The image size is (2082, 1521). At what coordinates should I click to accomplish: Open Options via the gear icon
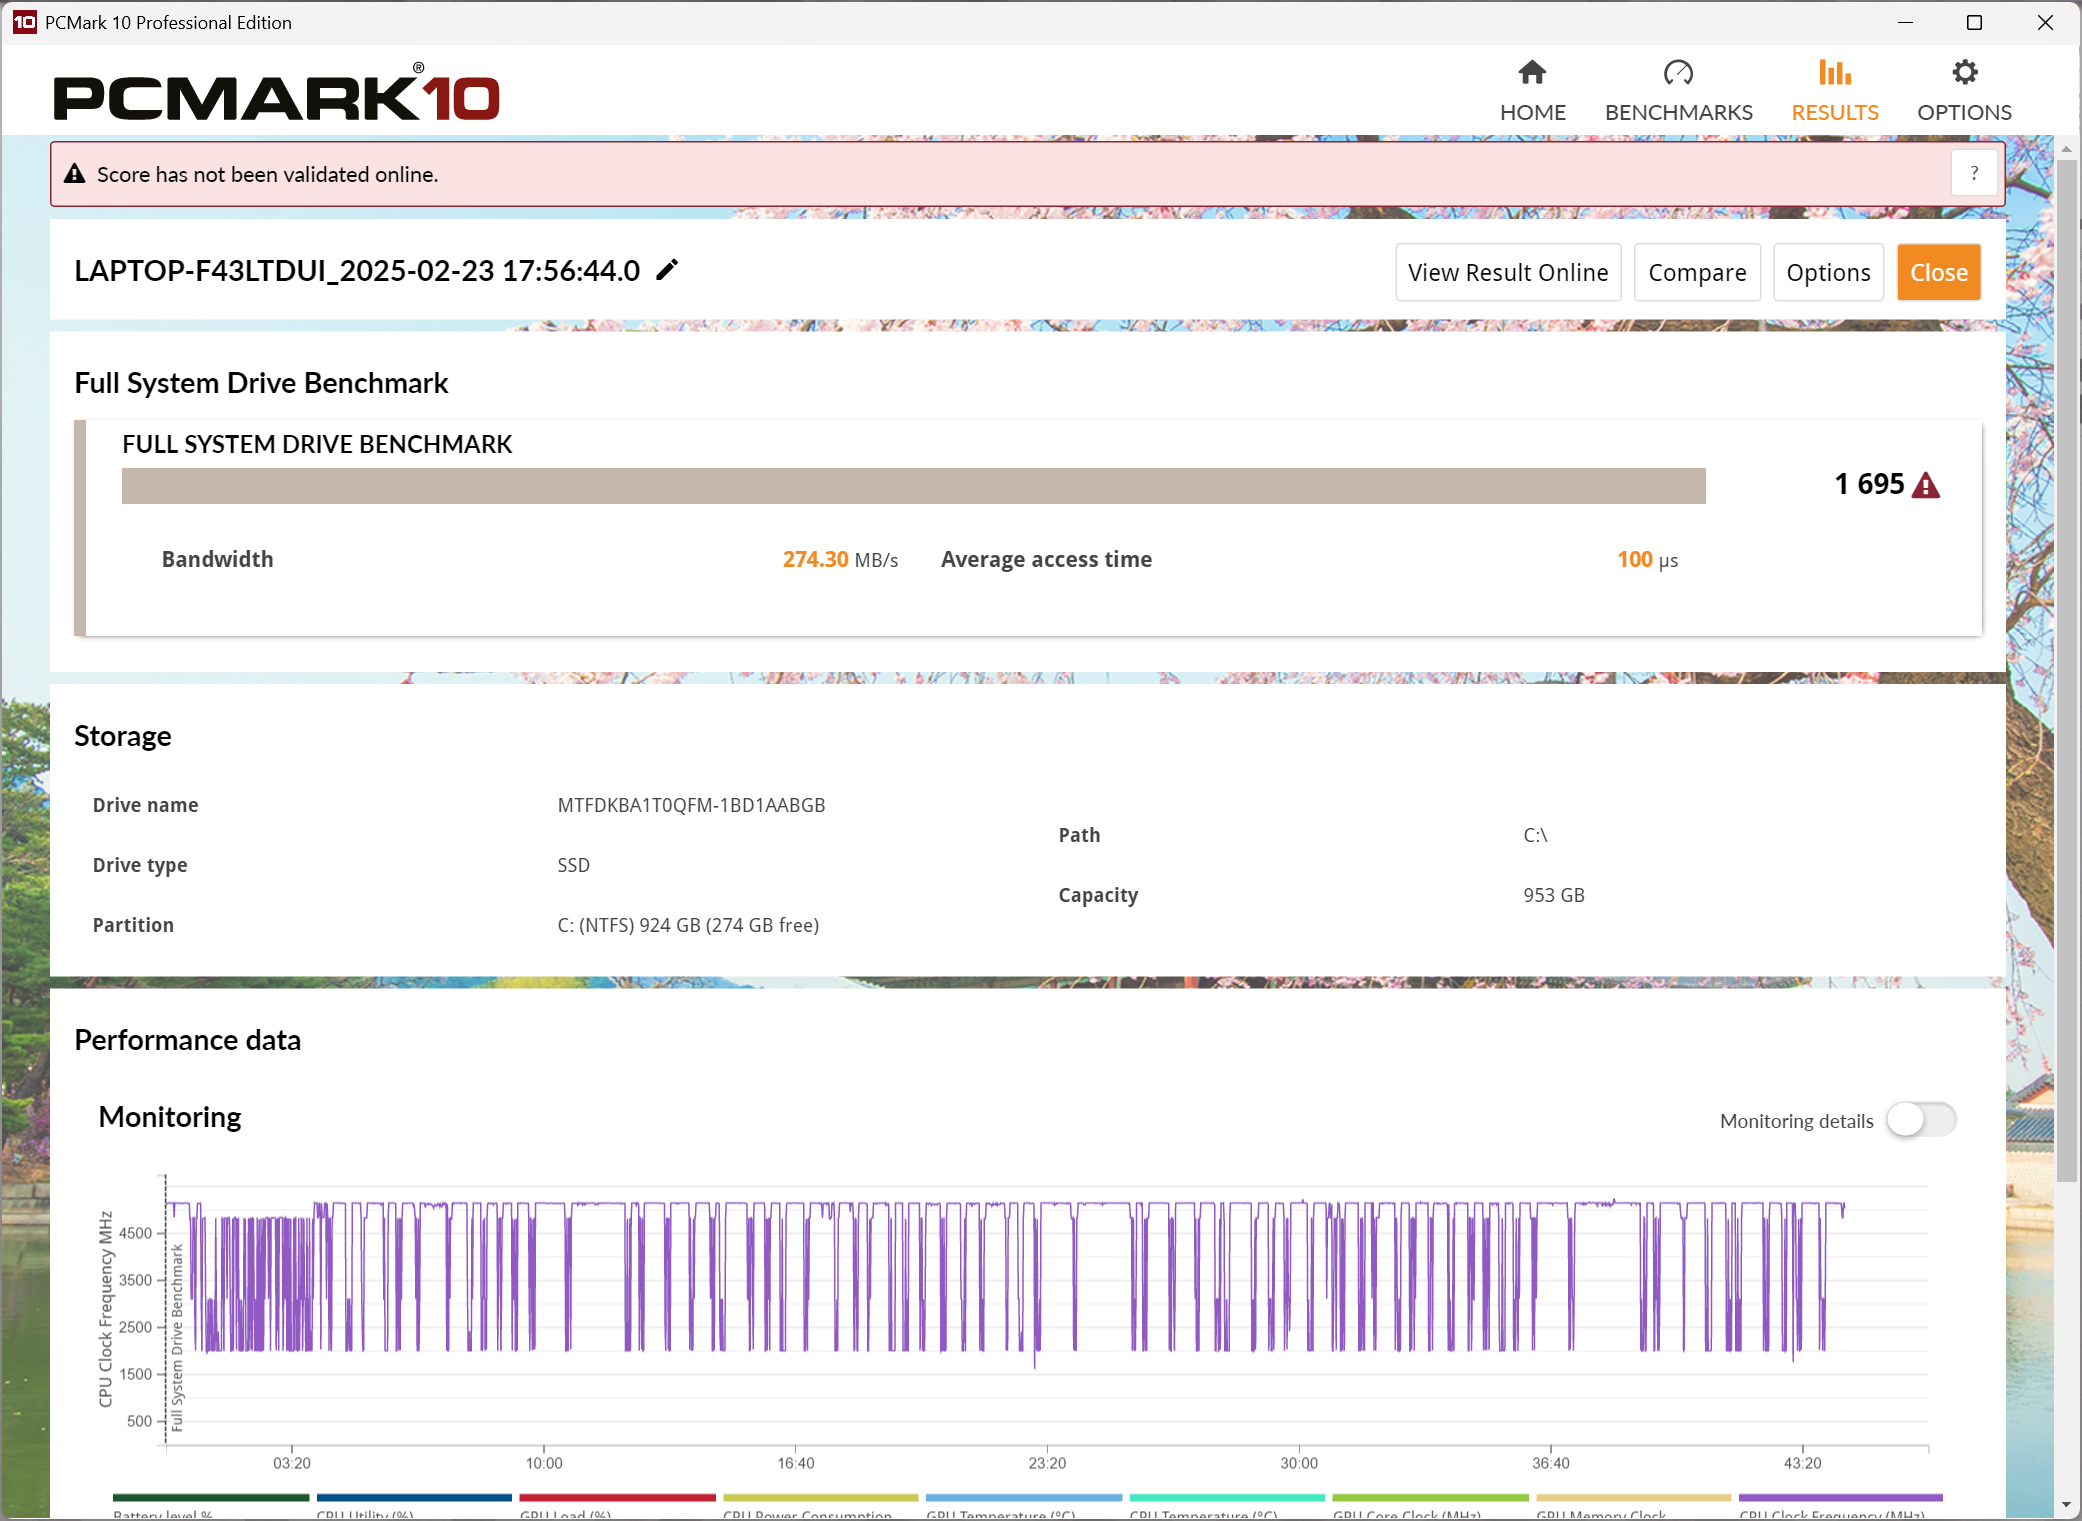[1964, 73]
